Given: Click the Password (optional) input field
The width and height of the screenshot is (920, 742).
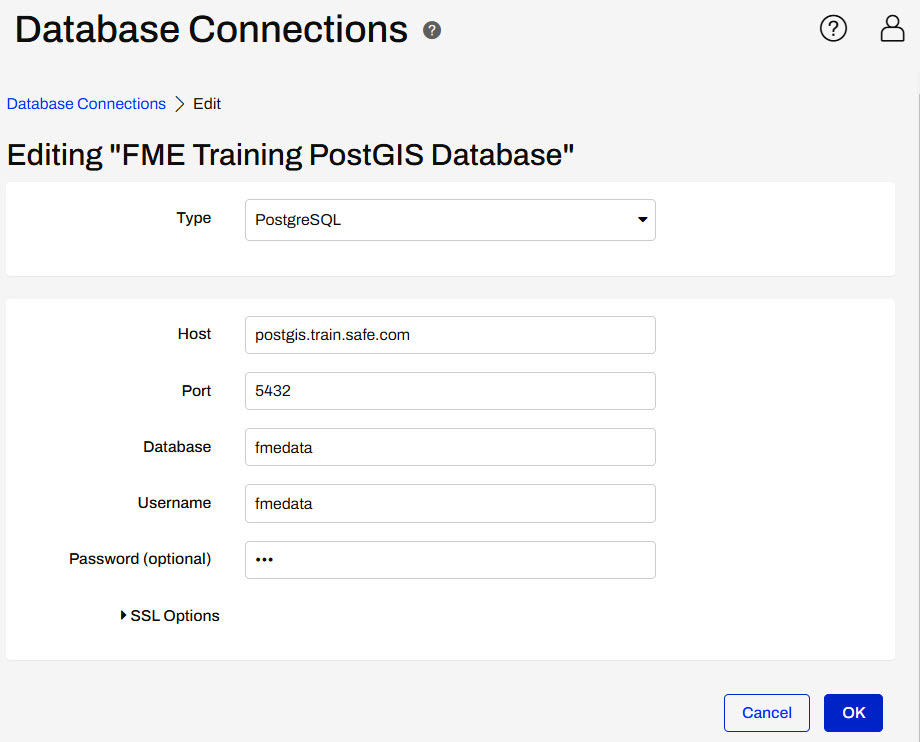Looking at the screenshot, I should (x=450, y=560).
